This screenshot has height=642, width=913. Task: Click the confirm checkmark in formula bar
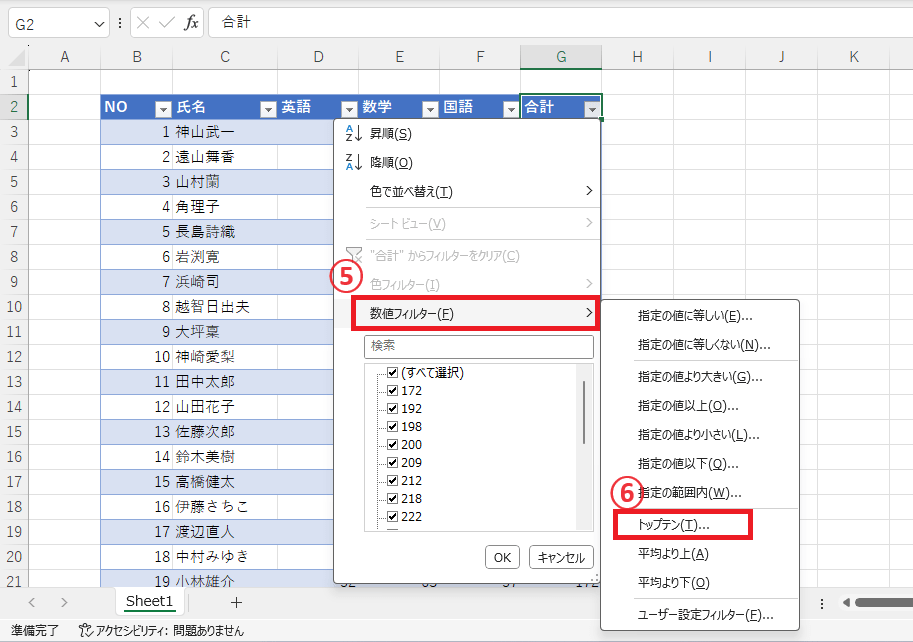167,23
